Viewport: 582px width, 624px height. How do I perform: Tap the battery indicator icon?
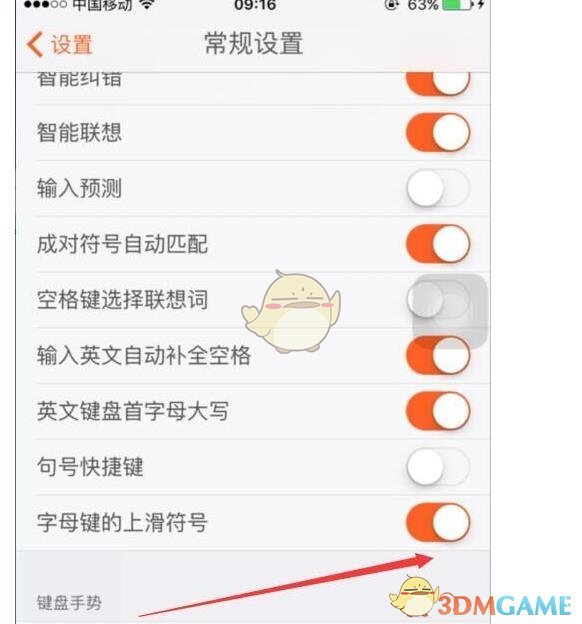click(x=457, y=5)
